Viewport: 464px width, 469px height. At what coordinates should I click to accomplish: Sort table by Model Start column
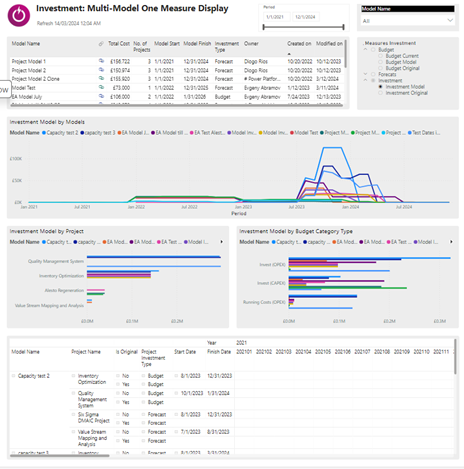(167, 44)
